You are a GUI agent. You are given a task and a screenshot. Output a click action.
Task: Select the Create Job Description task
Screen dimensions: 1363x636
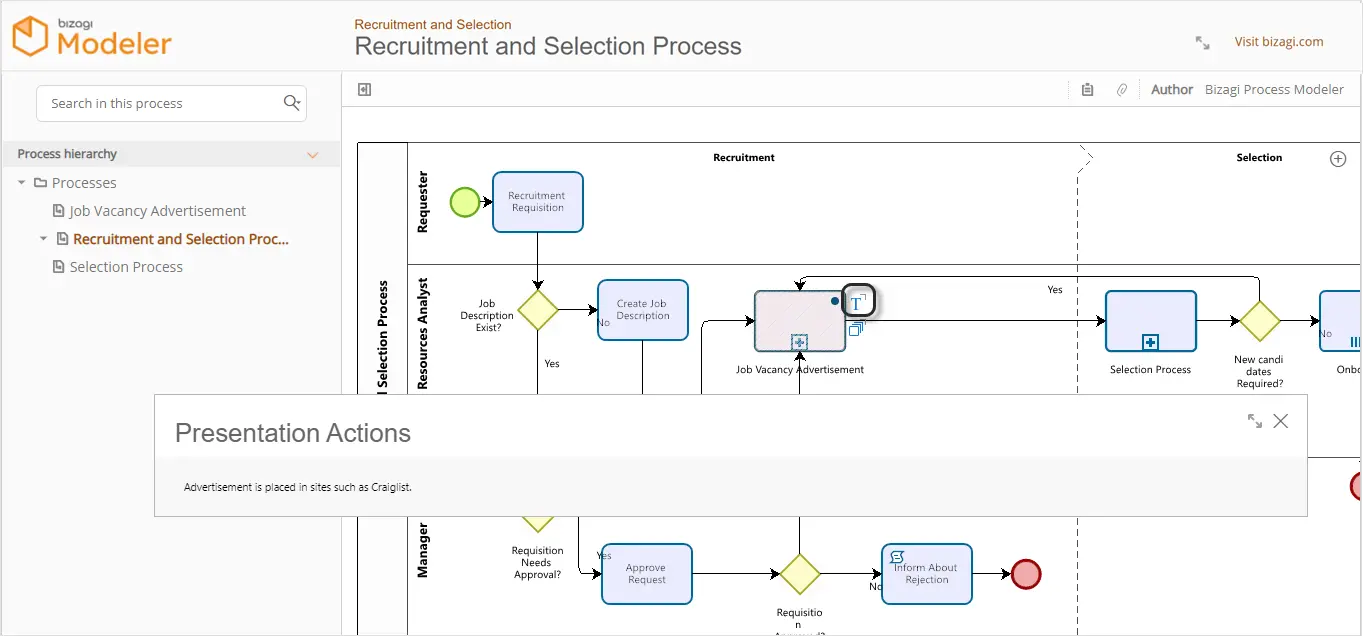(643, 310)
